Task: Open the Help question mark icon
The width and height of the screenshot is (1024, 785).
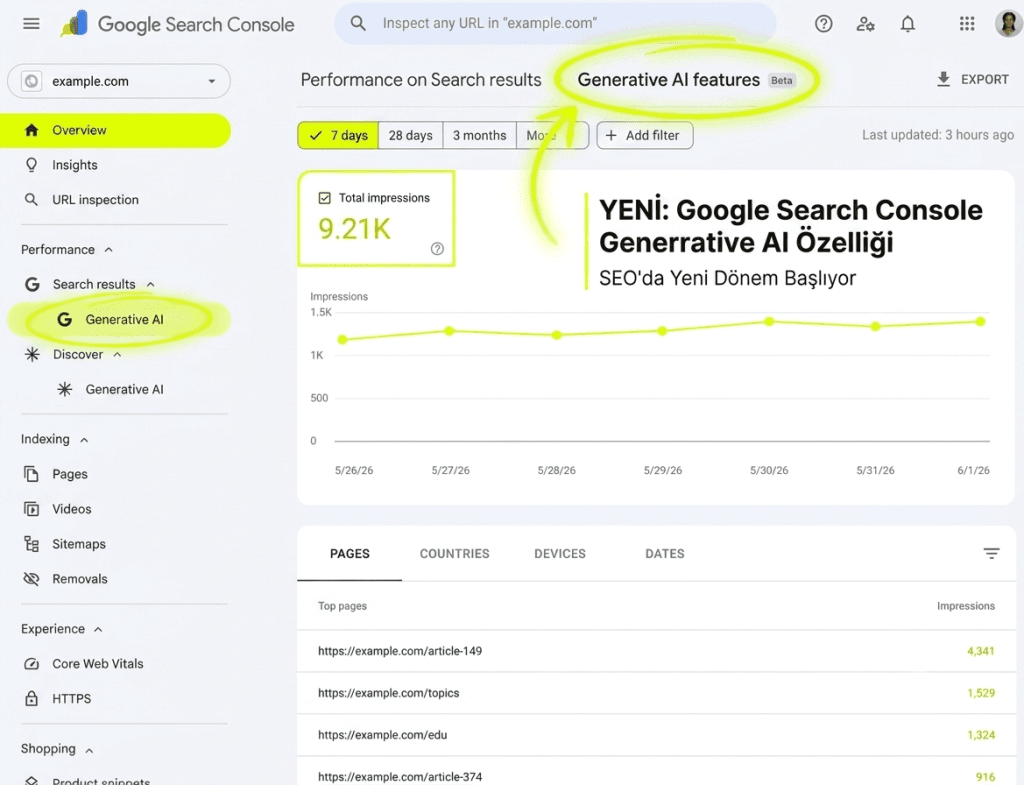Action: (x=824, y=24)
